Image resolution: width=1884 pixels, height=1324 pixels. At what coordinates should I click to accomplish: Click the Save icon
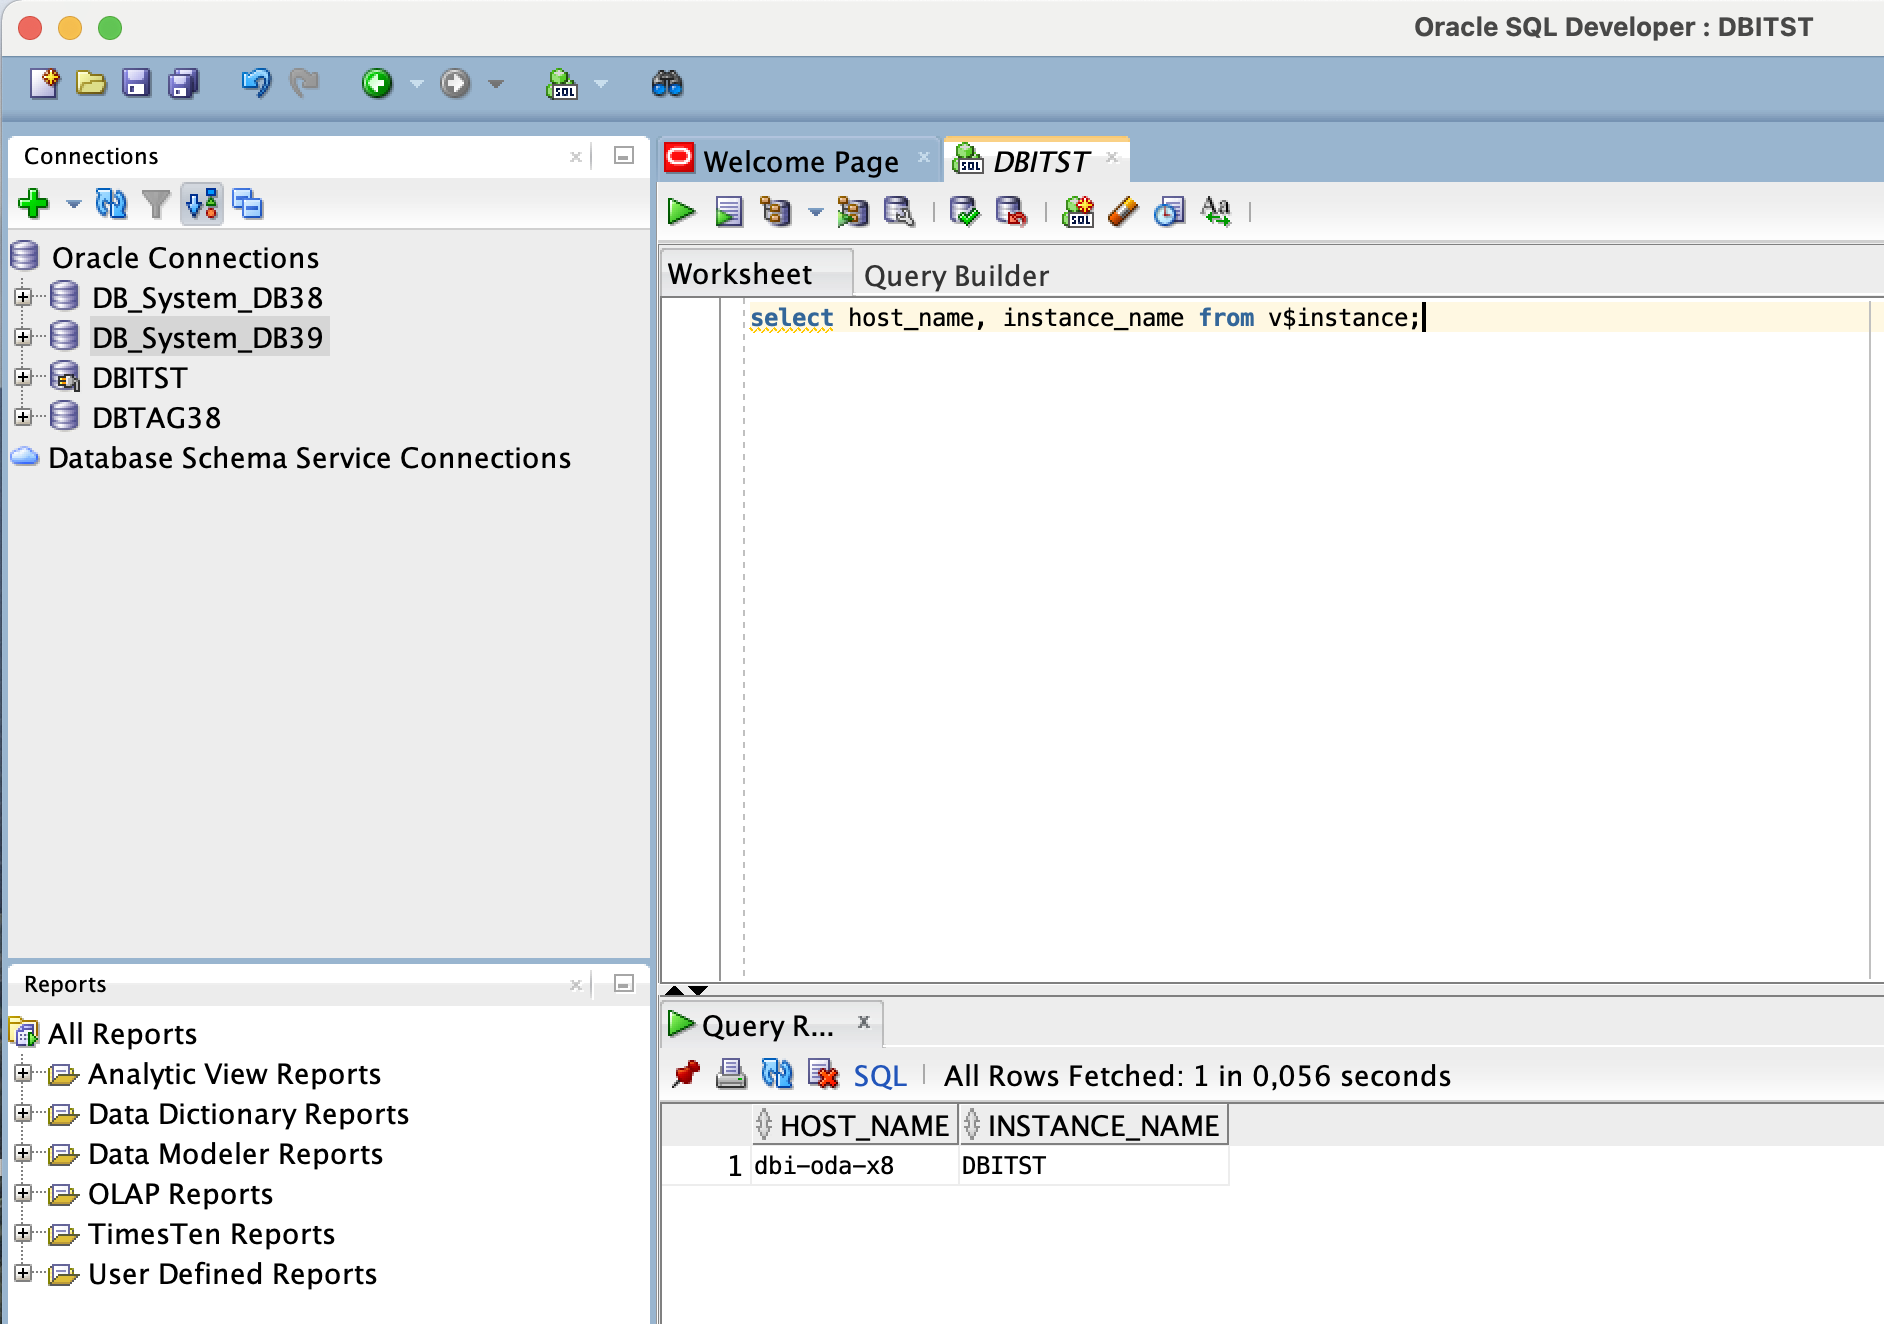point(136,83)
